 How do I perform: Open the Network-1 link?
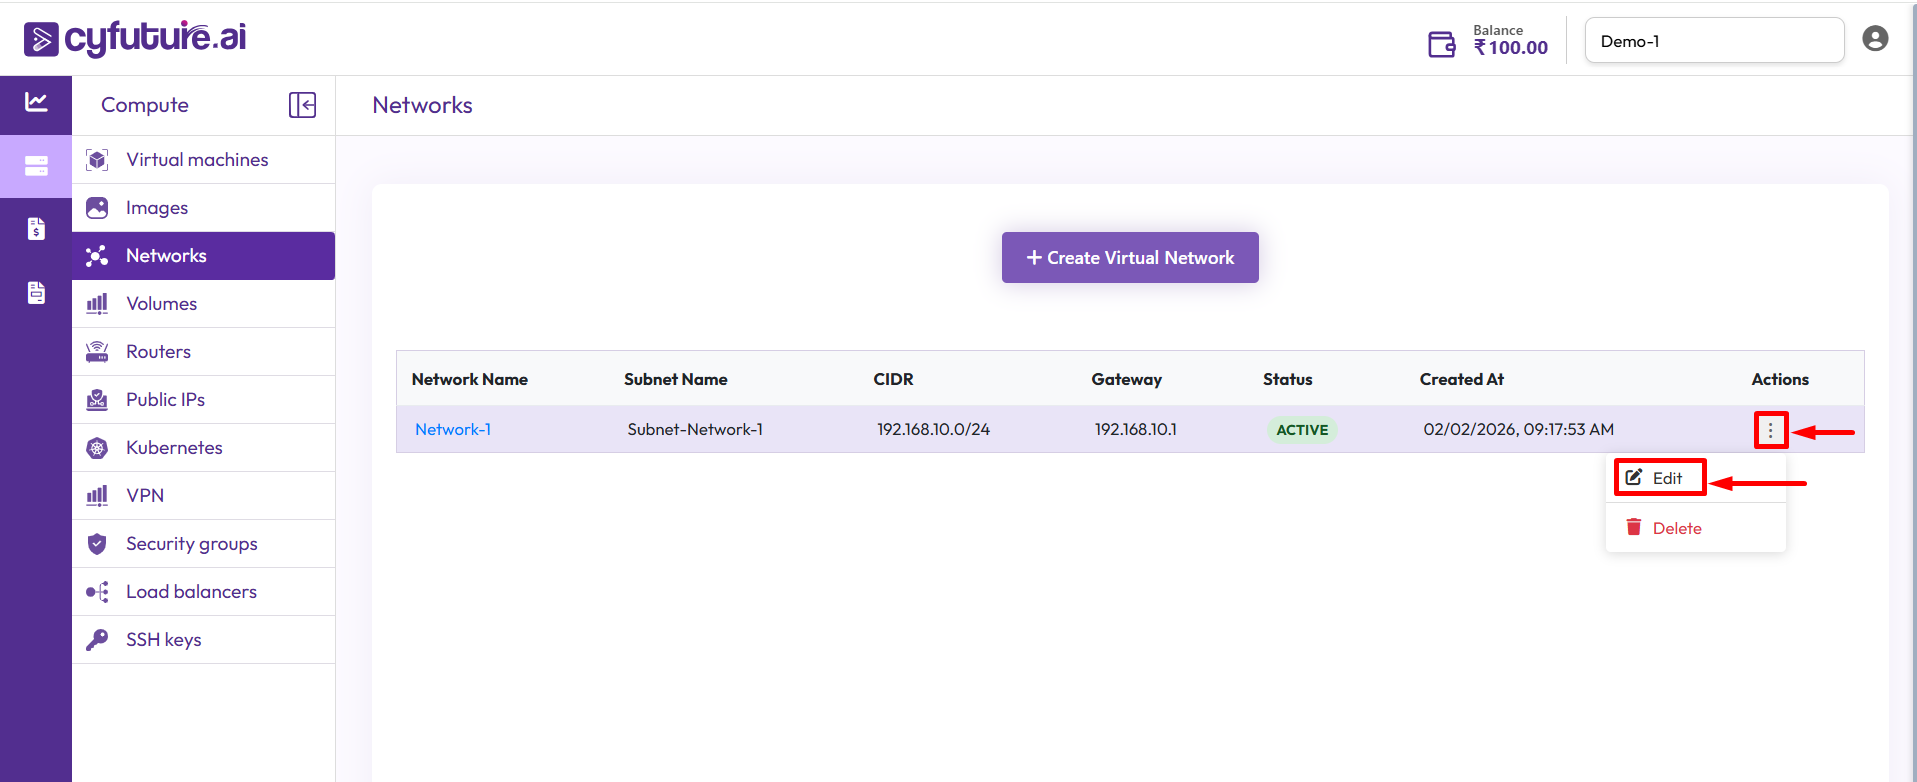pyautogui.click(x=452, y=430)
